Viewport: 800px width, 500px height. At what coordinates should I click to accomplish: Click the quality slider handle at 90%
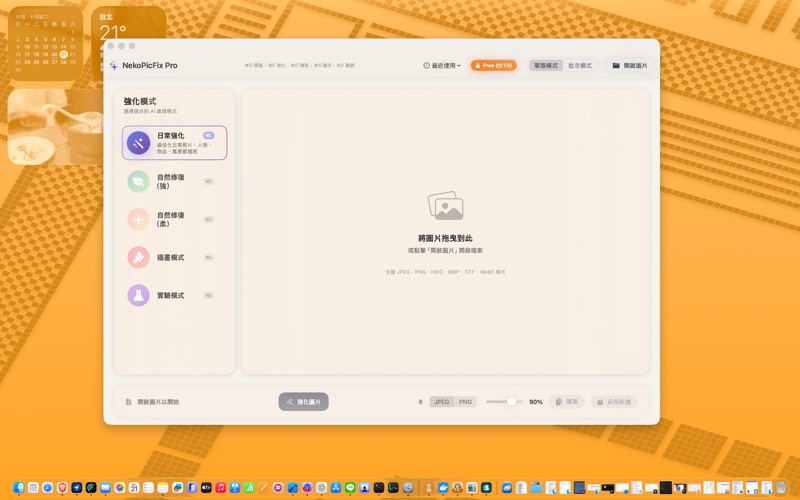(x=511, y=402)
